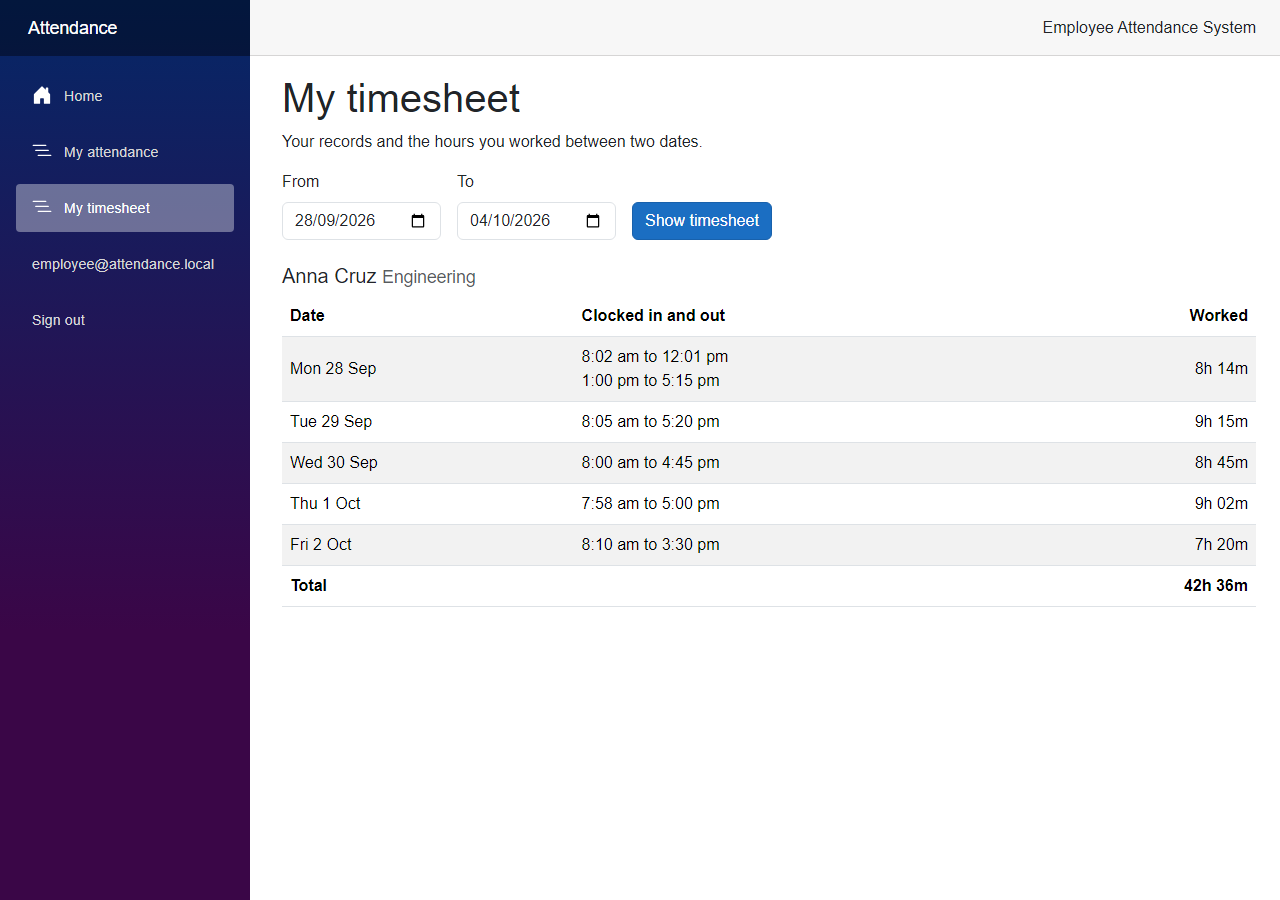This screenshot has height=900, width=1280.
Task: Click the Total row label
Action: 308,586
